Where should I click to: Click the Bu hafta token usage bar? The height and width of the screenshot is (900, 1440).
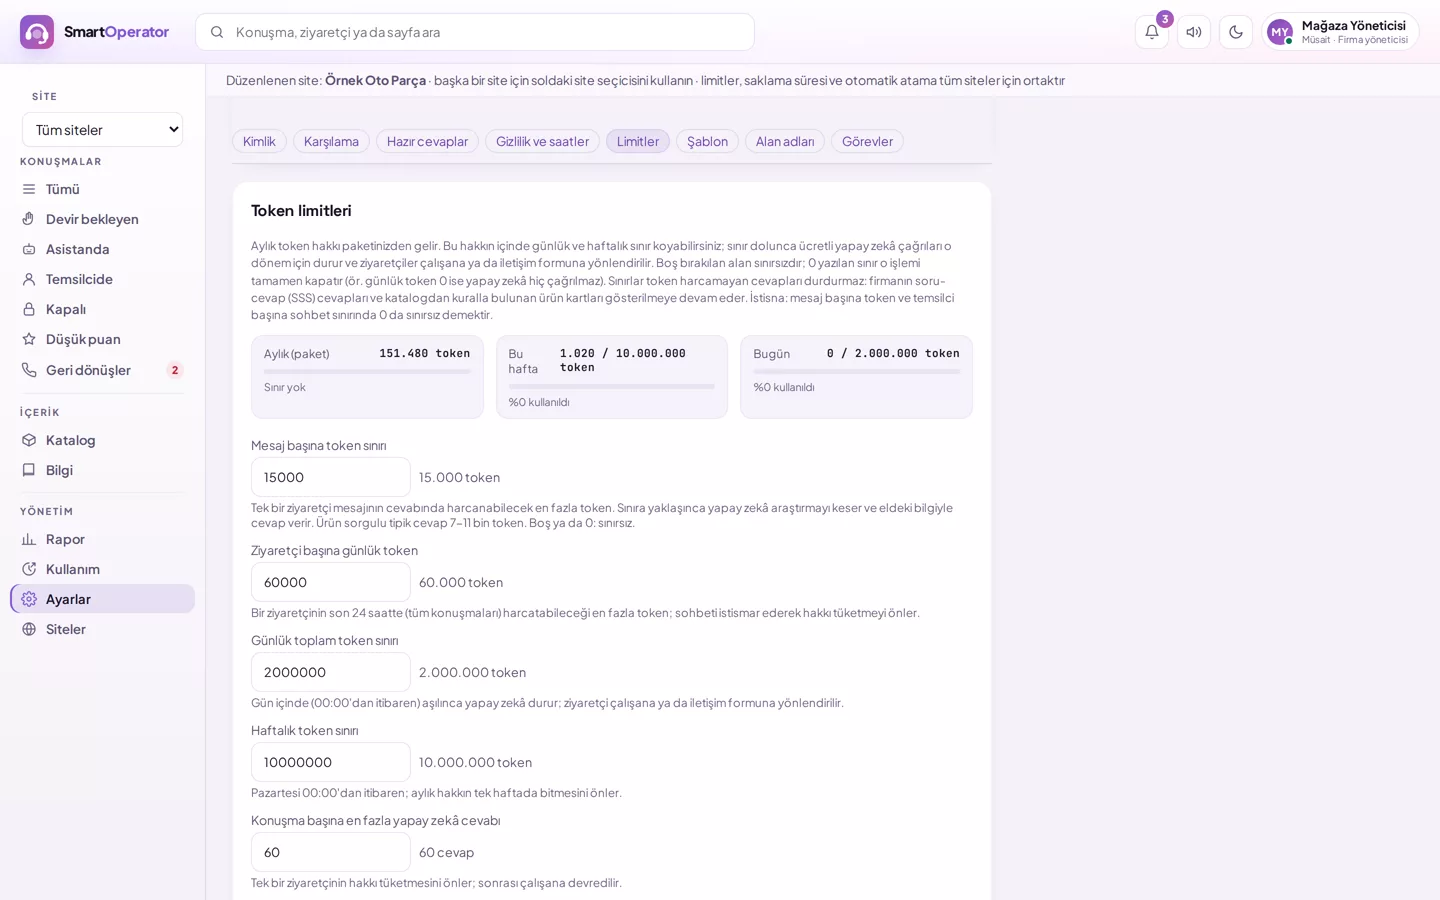tap(612, 386)
